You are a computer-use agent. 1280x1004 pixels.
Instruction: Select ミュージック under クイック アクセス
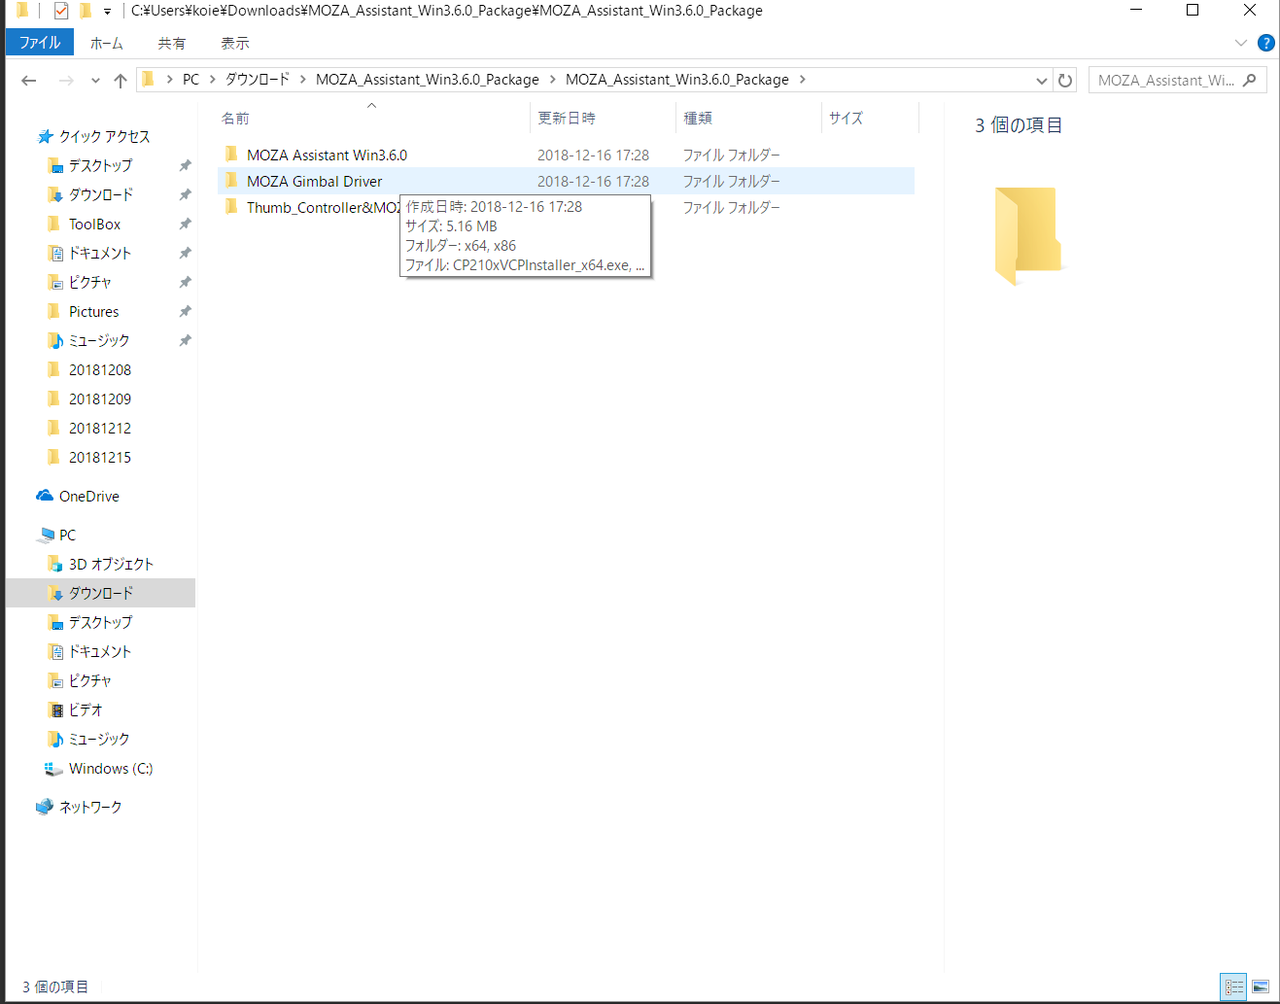click(x=99, y=340)
